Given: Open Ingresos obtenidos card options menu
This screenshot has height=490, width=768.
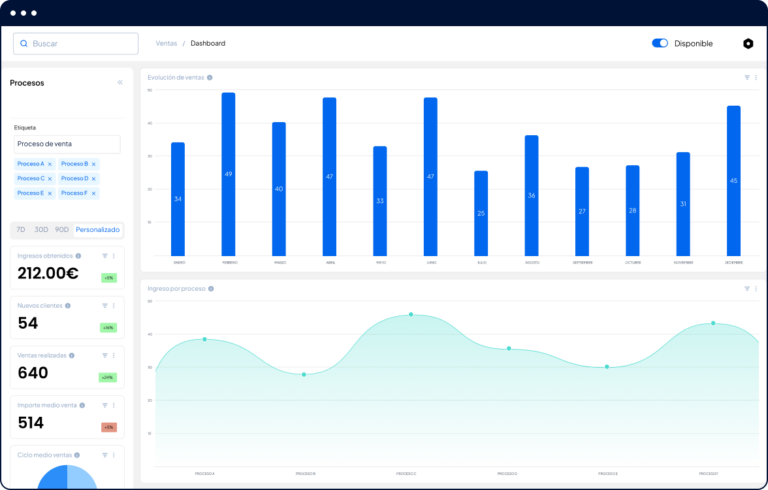Looking at the screenshot, I should [x=114, y=256].
